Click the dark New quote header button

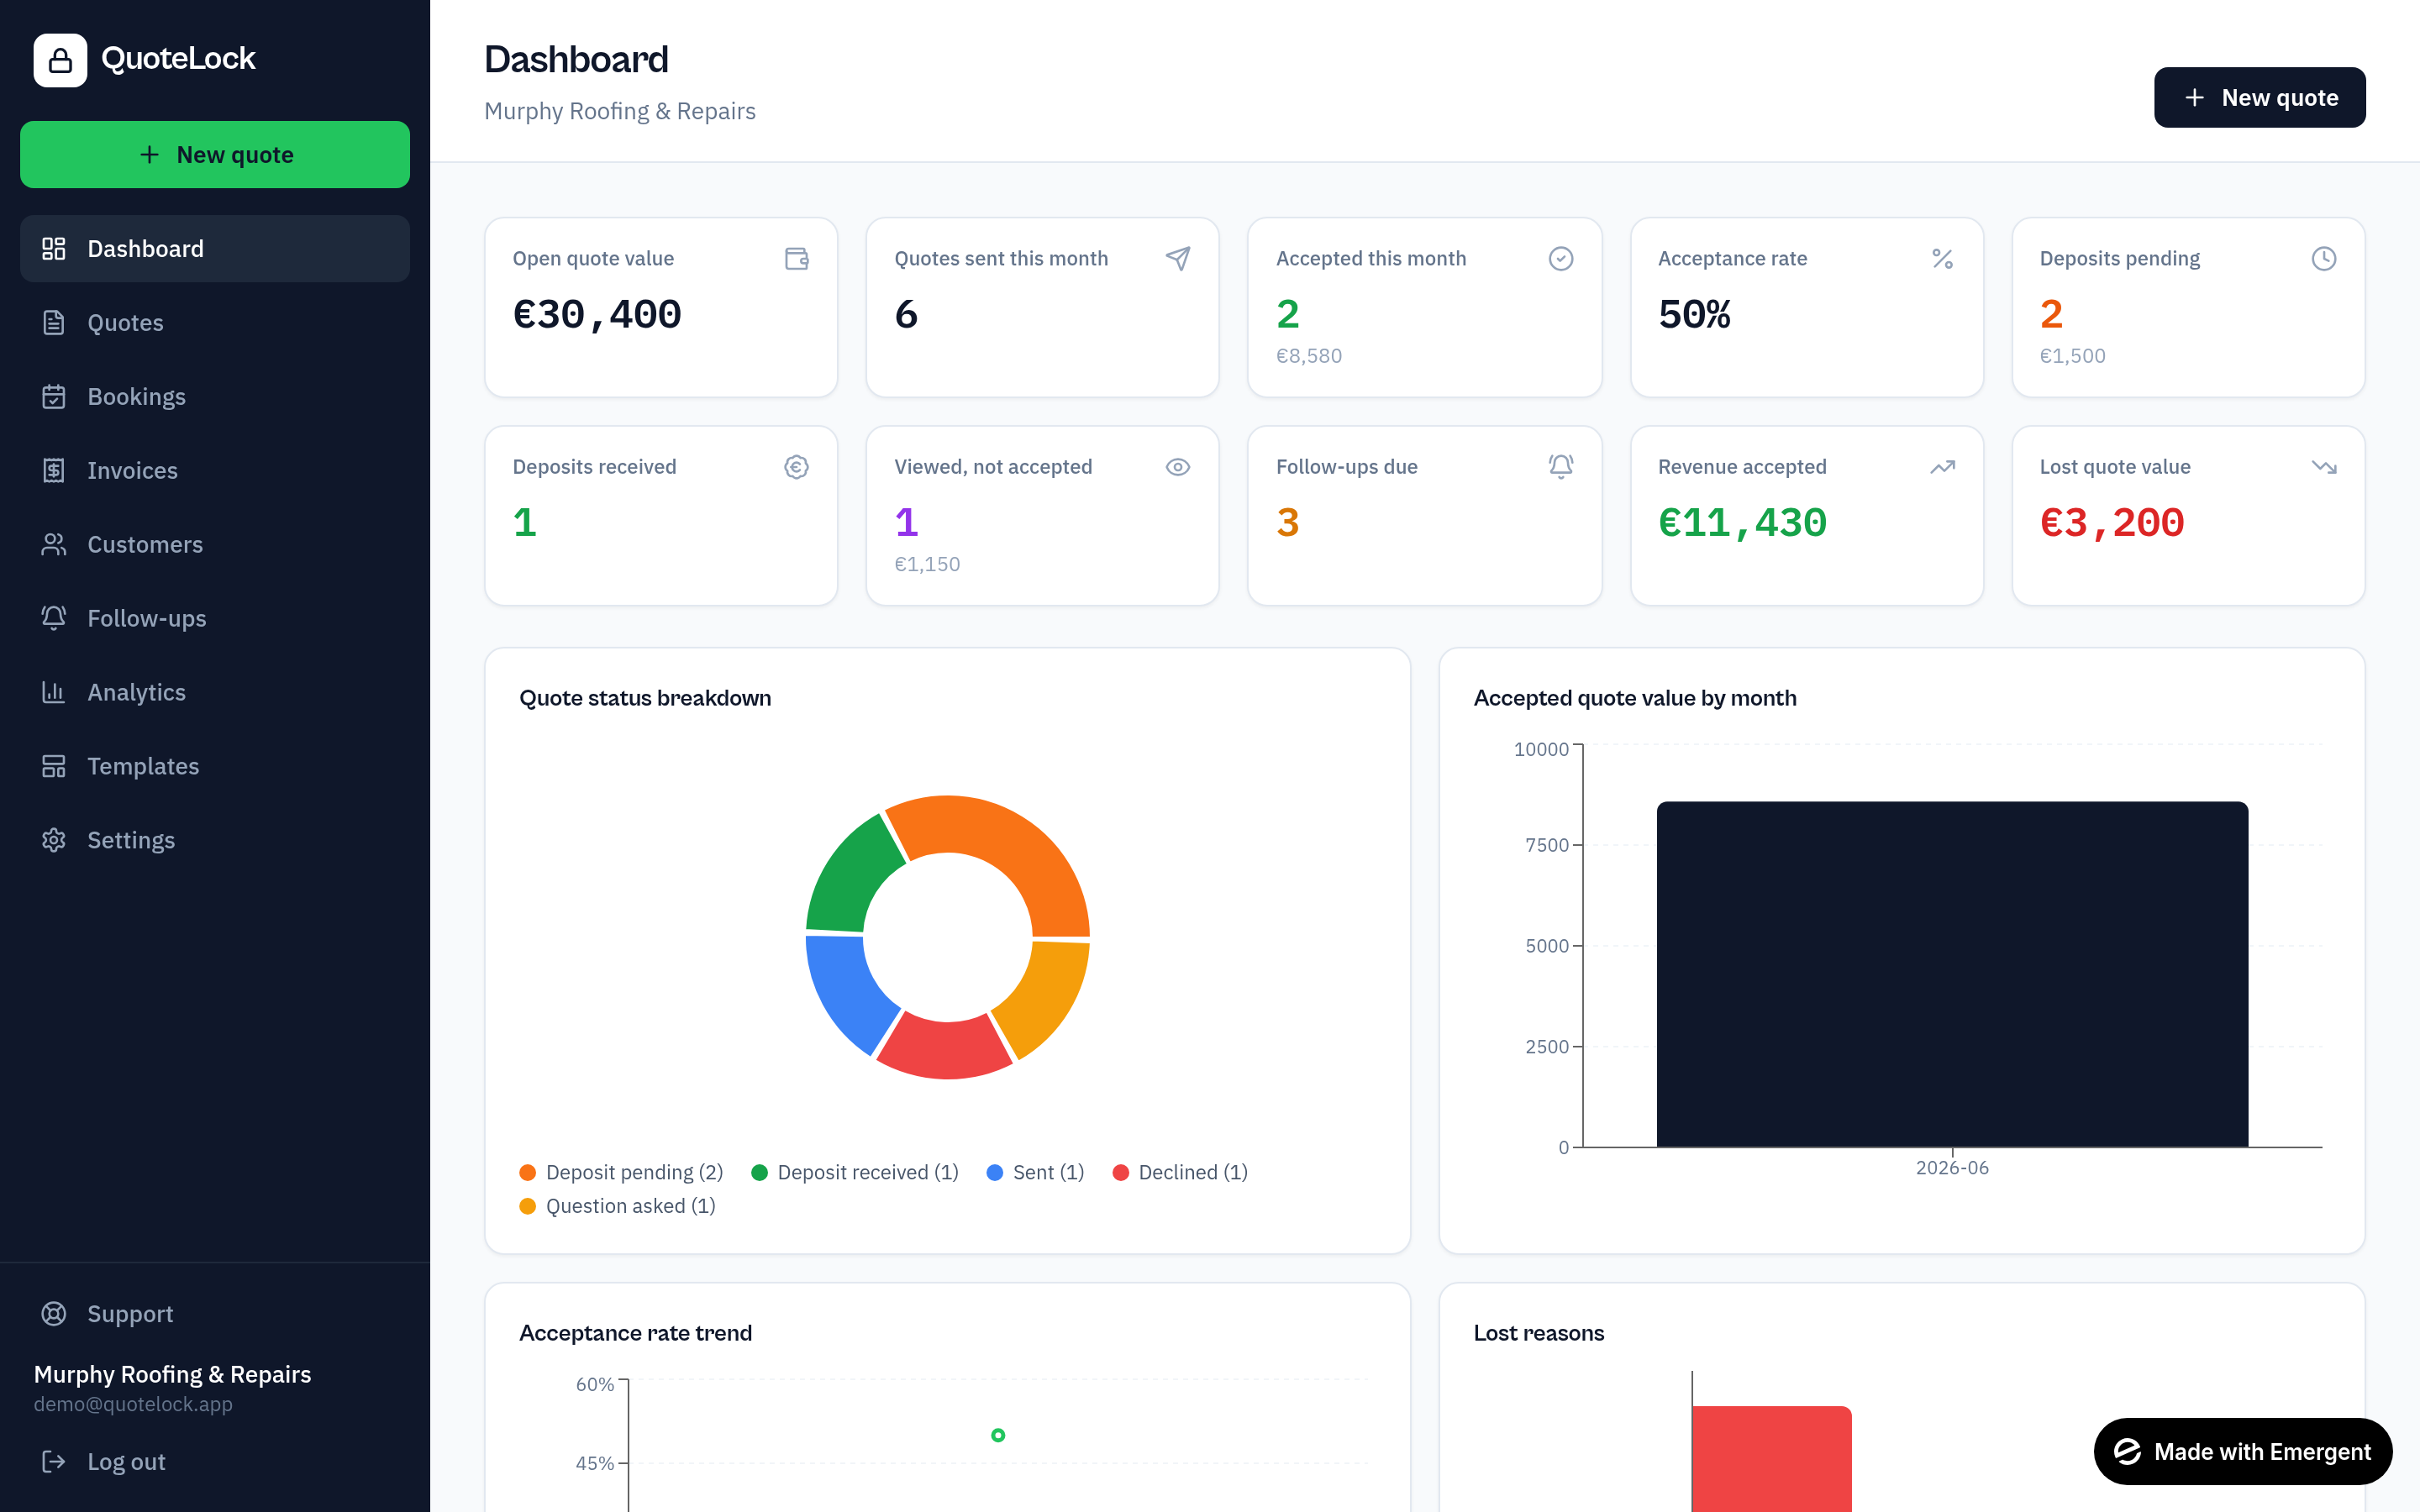[2259, 97]
